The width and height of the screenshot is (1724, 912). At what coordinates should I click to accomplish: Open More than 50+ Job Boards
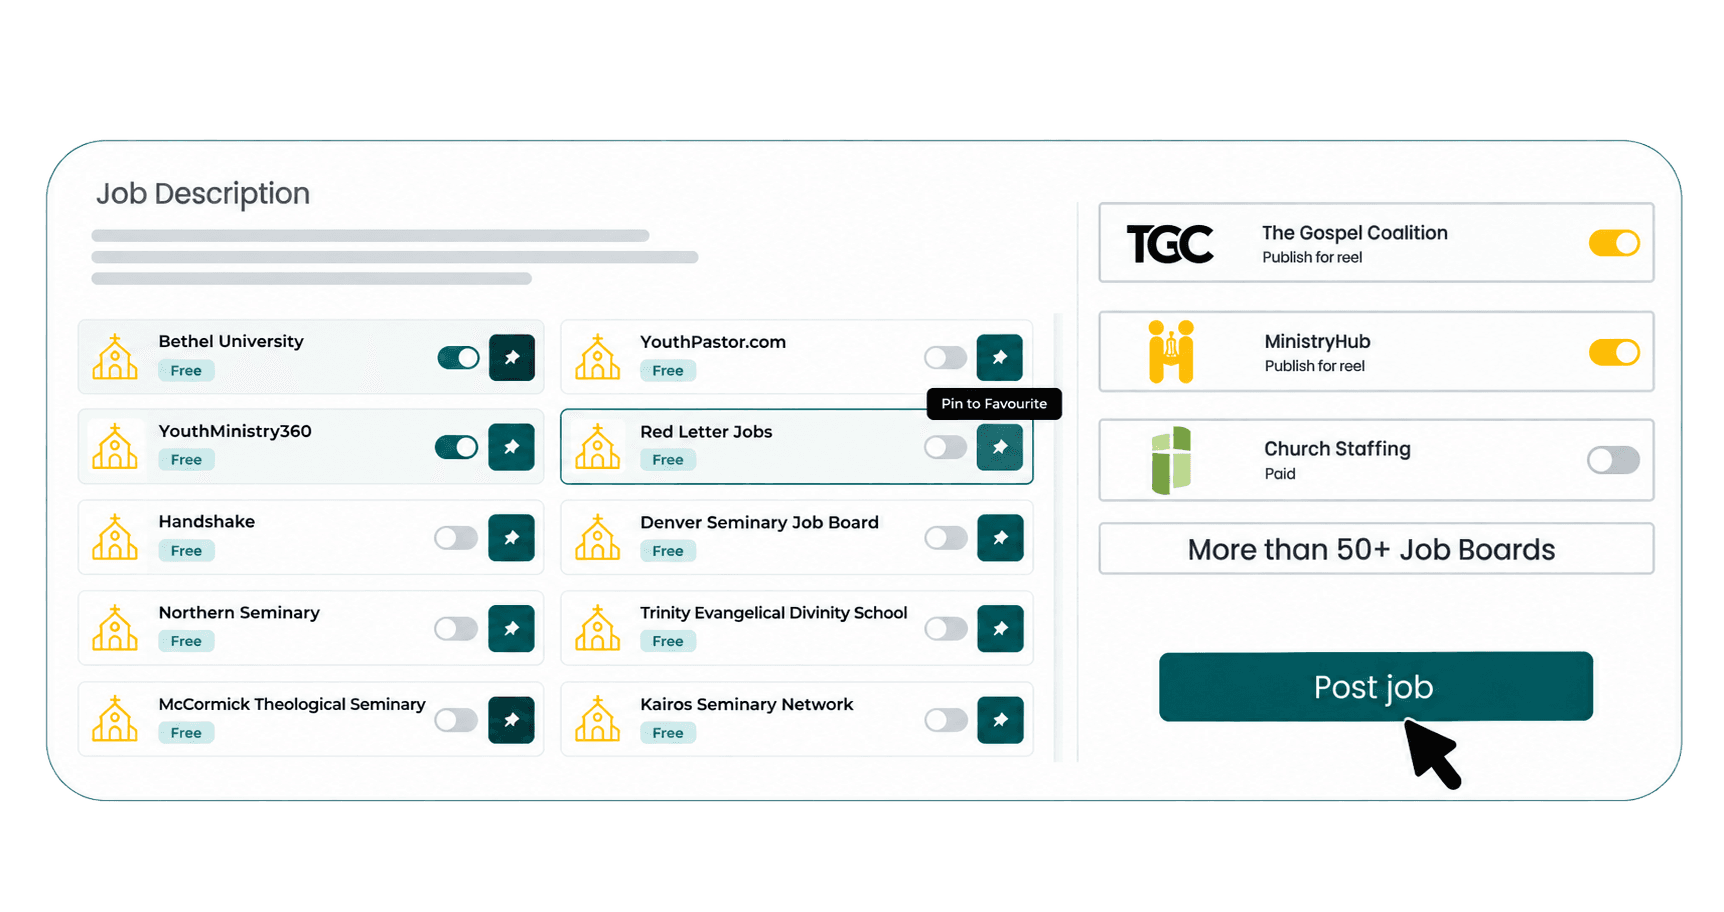(1376, 549)
